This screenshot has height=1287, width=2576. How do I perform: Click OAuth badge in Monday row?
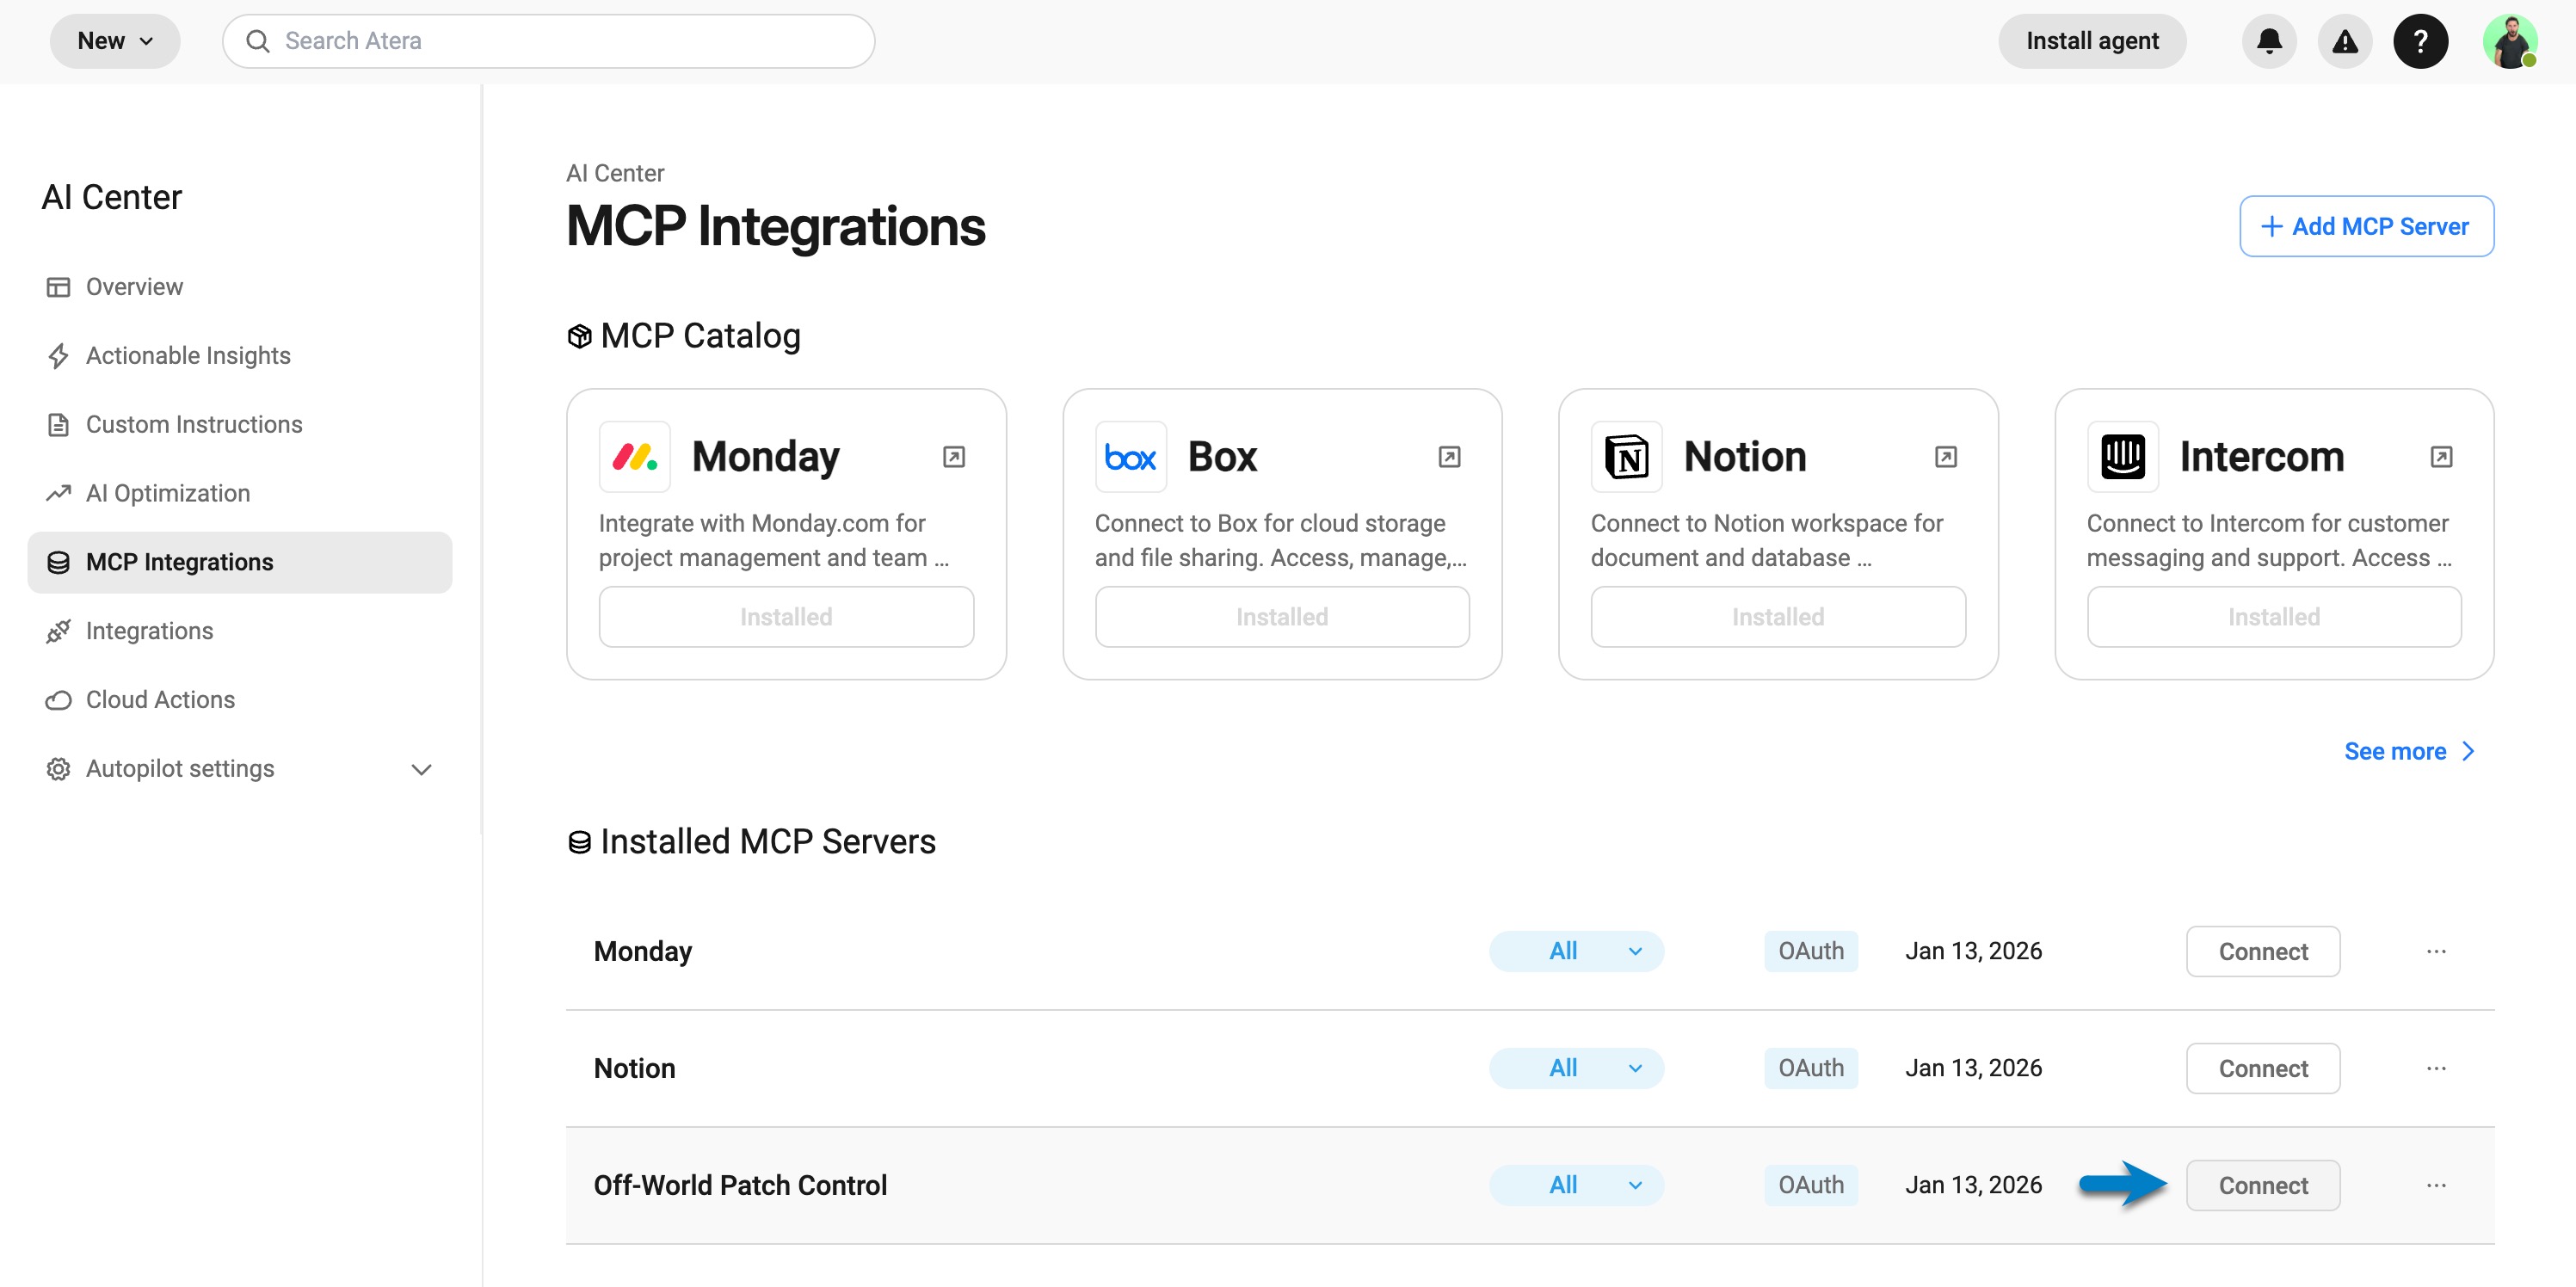[1810, 951]
